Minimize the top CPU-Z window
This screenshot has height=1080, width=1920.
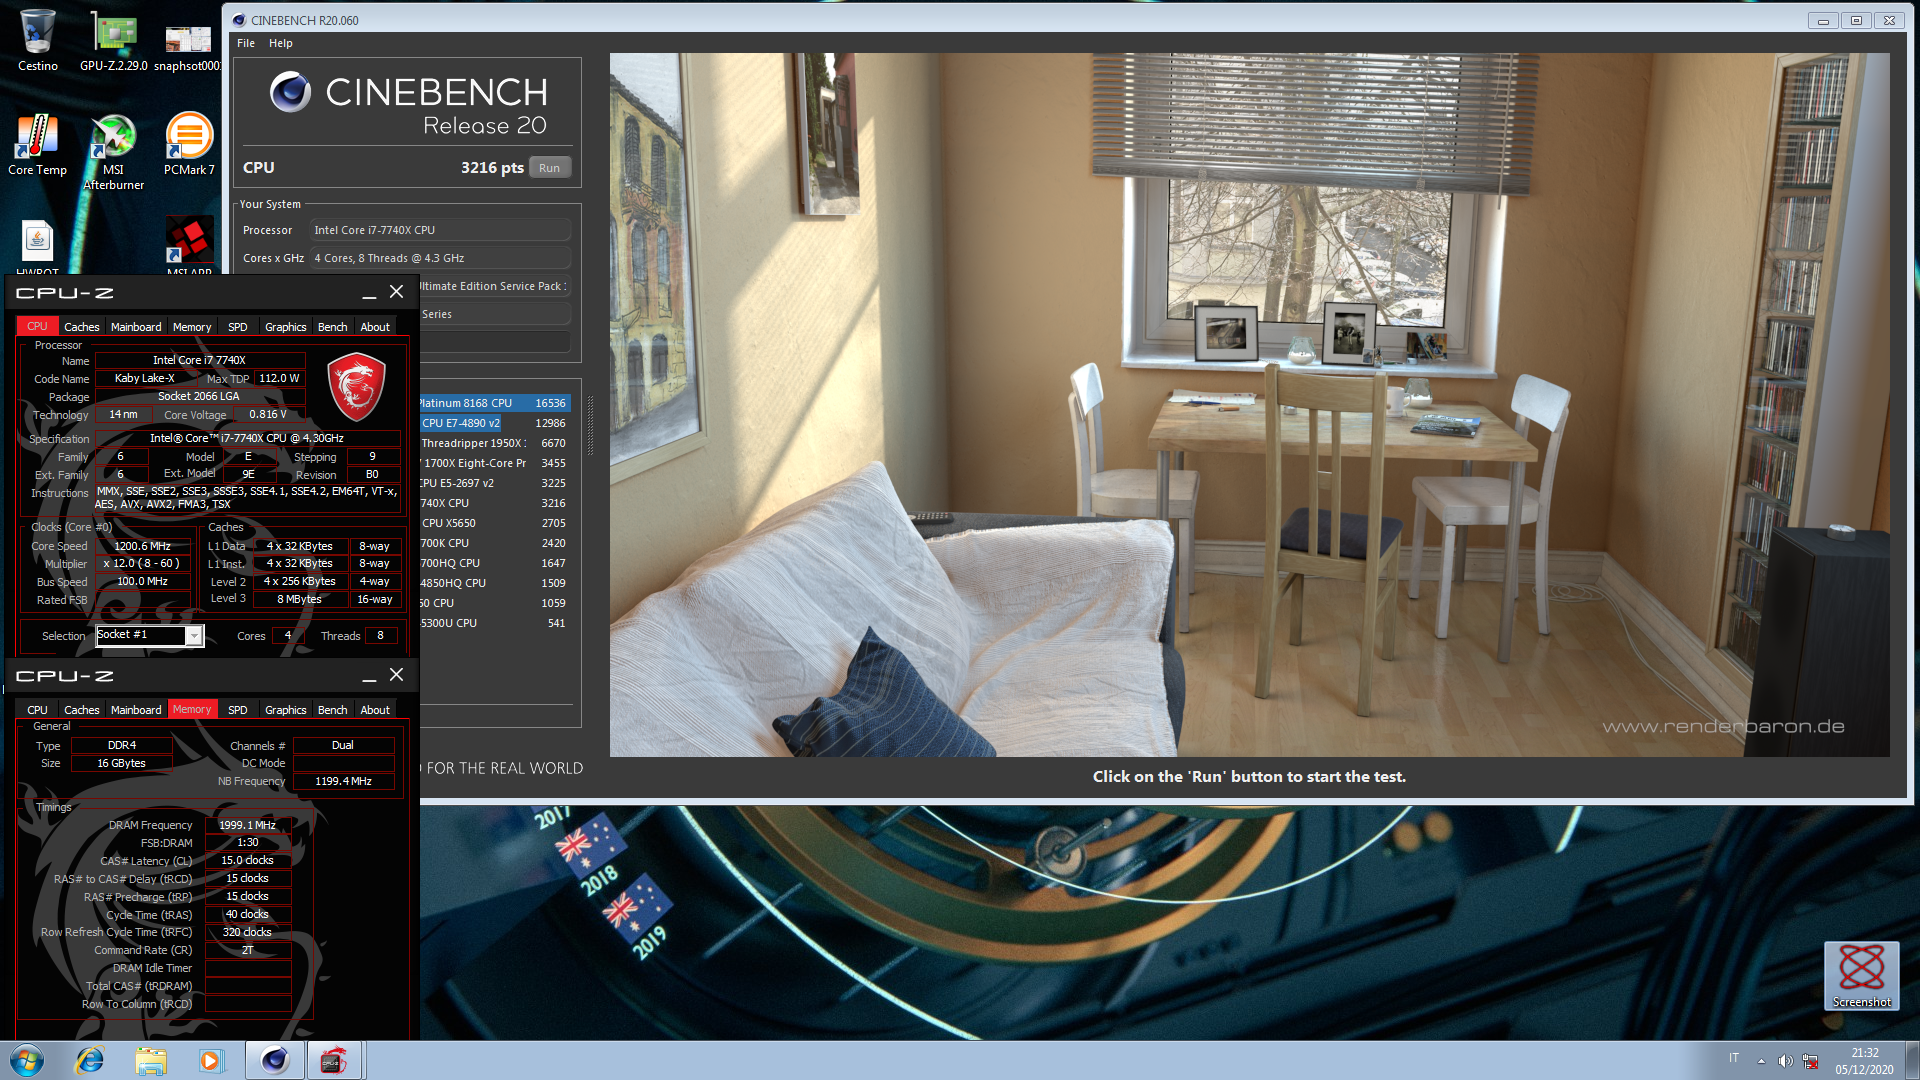click(x=369, y=293)
